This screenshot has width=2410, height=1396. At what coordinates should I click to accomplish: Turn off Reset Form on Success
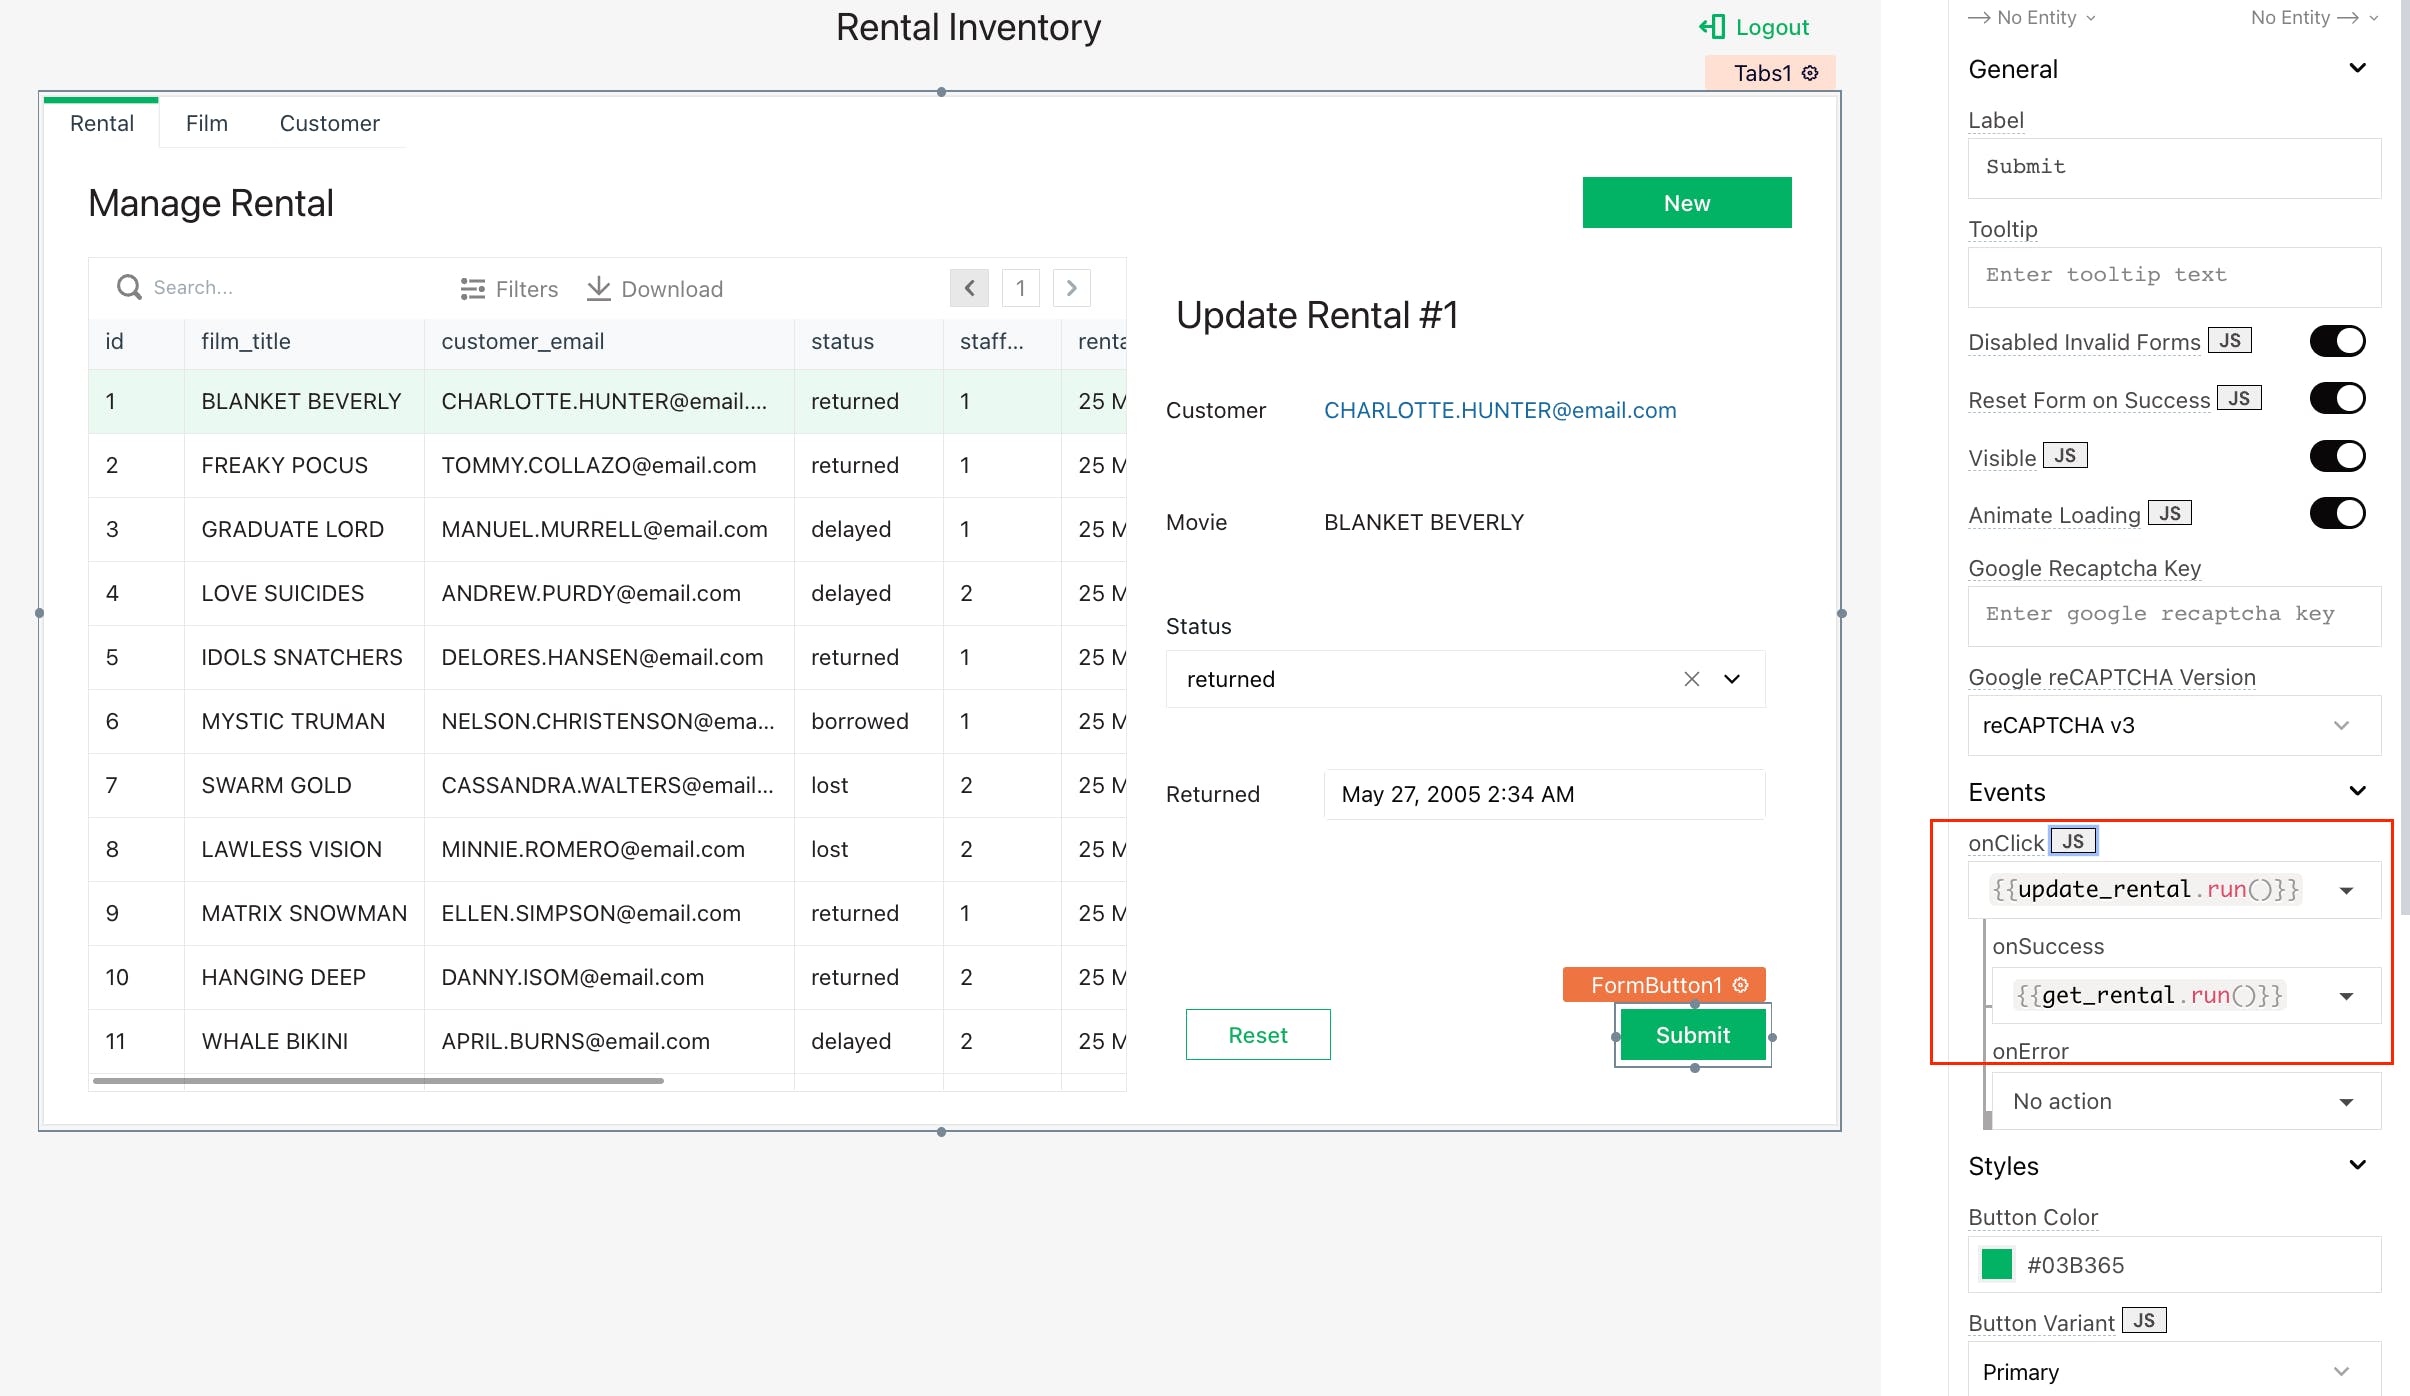[2337, 399]
